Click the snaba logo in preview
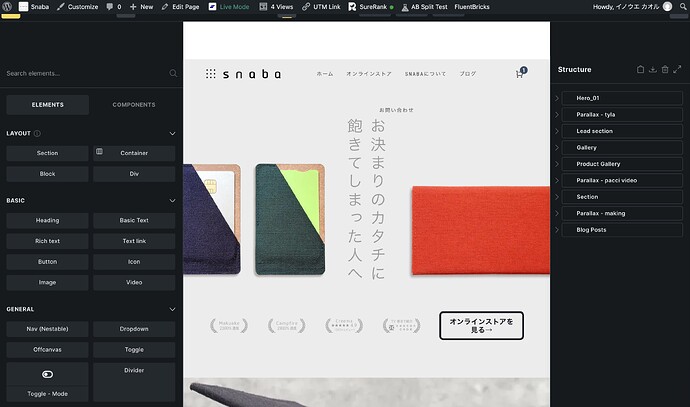This screenshot has height=407, width=690. click(x=243, y=74)
